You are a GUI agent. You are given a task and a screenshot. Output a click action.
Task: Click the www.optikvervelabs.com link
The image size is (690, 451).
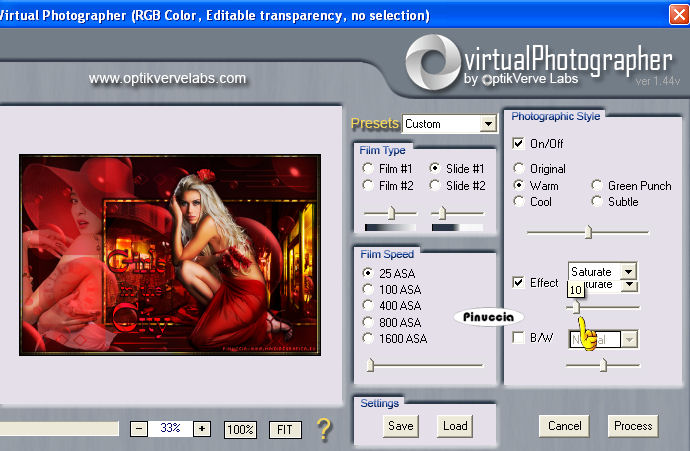(x=167, y=78)
